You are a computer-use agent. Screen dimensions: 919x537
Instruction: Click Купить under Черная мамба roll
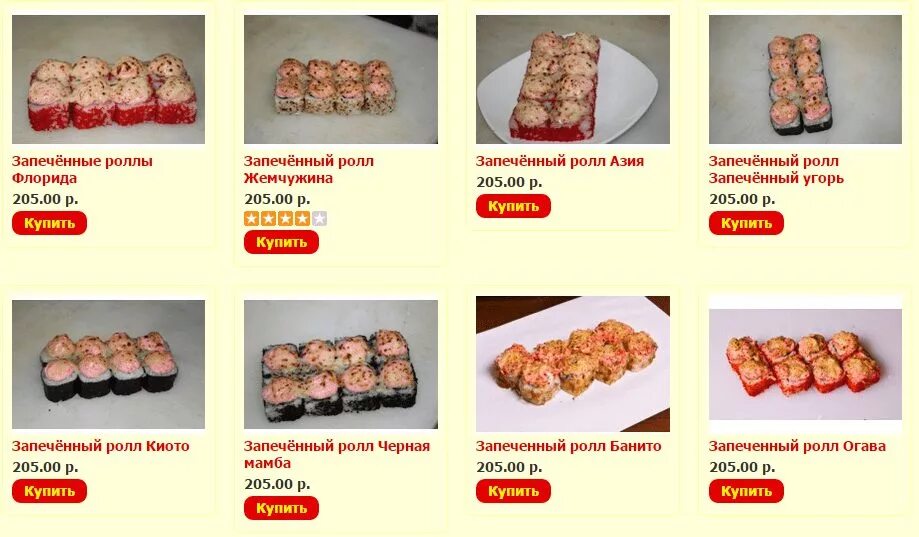pos(281,508)
